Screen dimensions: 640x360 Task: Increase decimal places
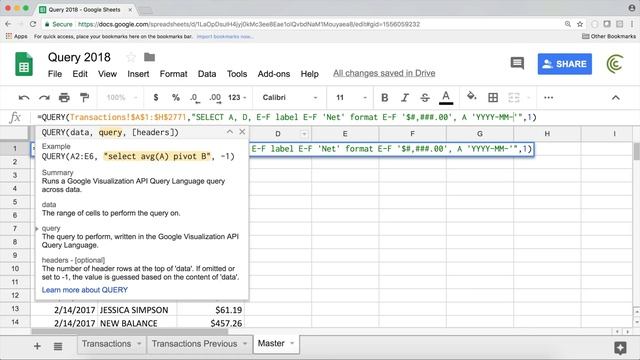coord(215,98)
